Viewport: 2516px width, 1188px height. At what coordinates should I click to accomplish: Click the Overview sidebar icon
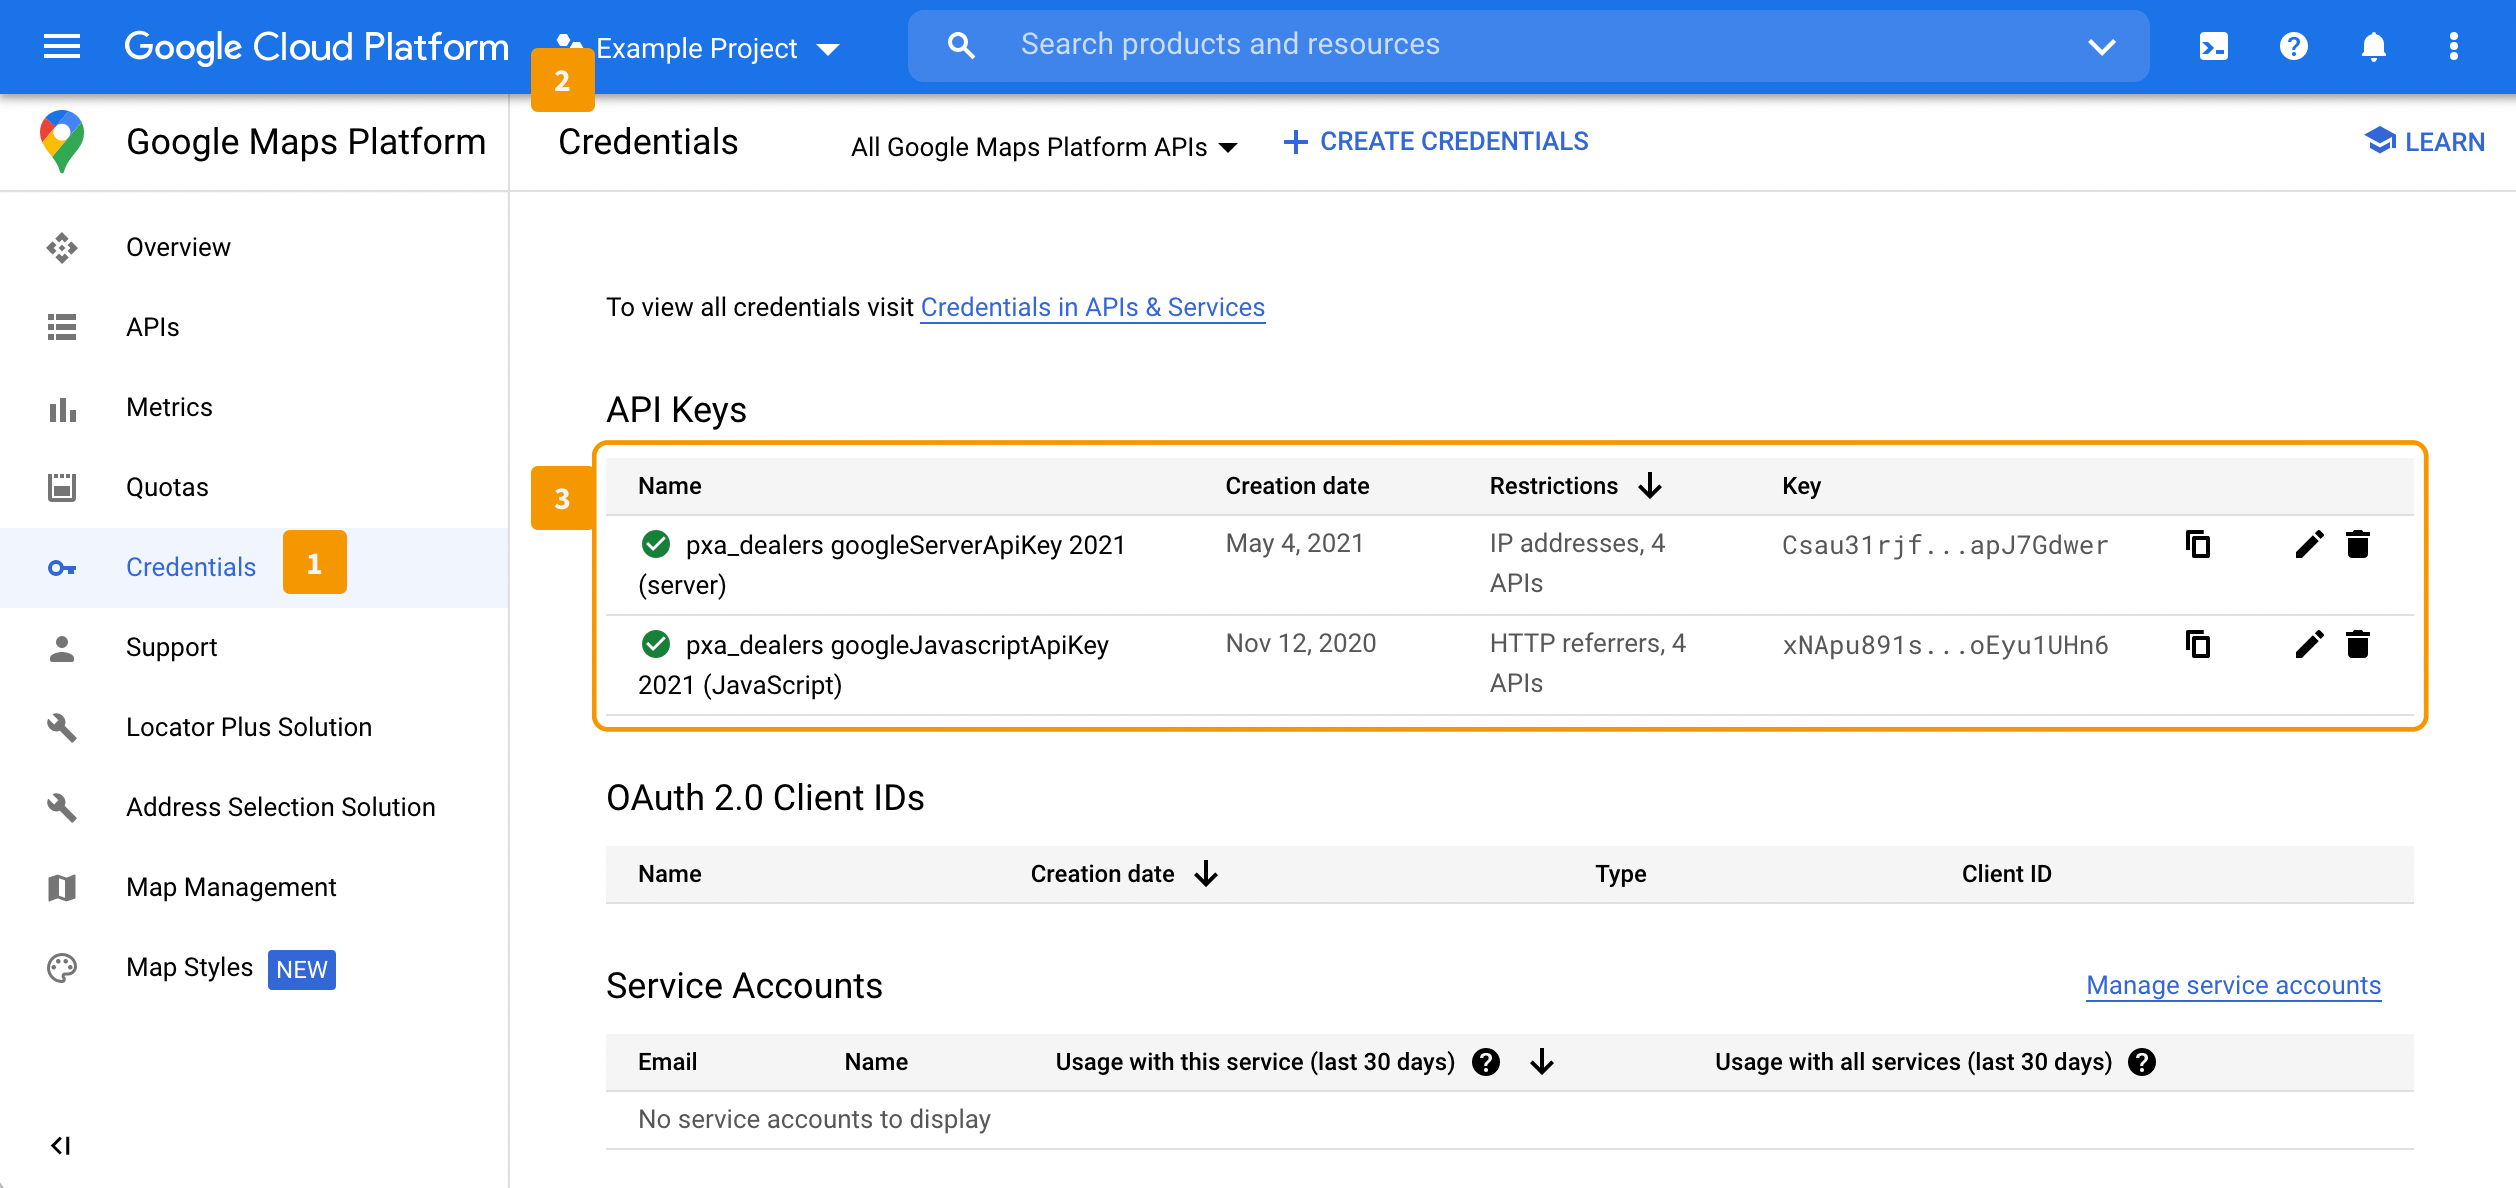62,248
